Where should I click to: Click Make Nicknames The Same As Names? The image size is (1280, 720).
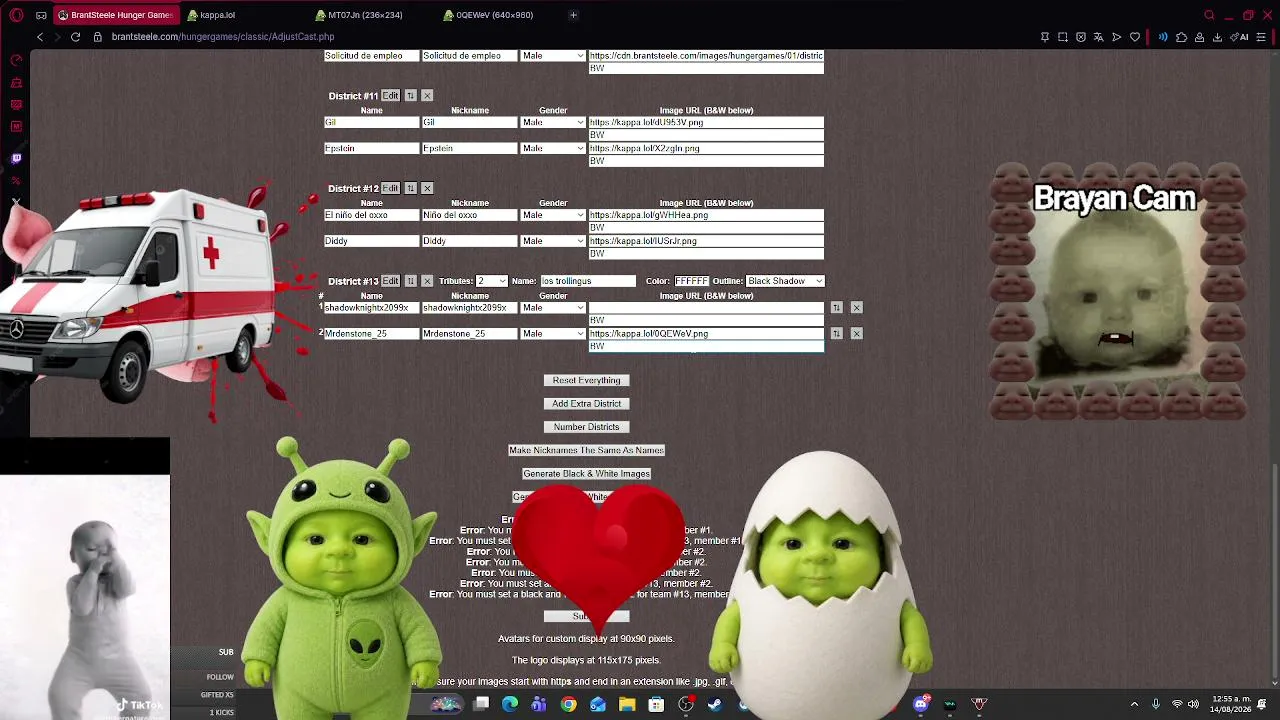coord(587,451)
